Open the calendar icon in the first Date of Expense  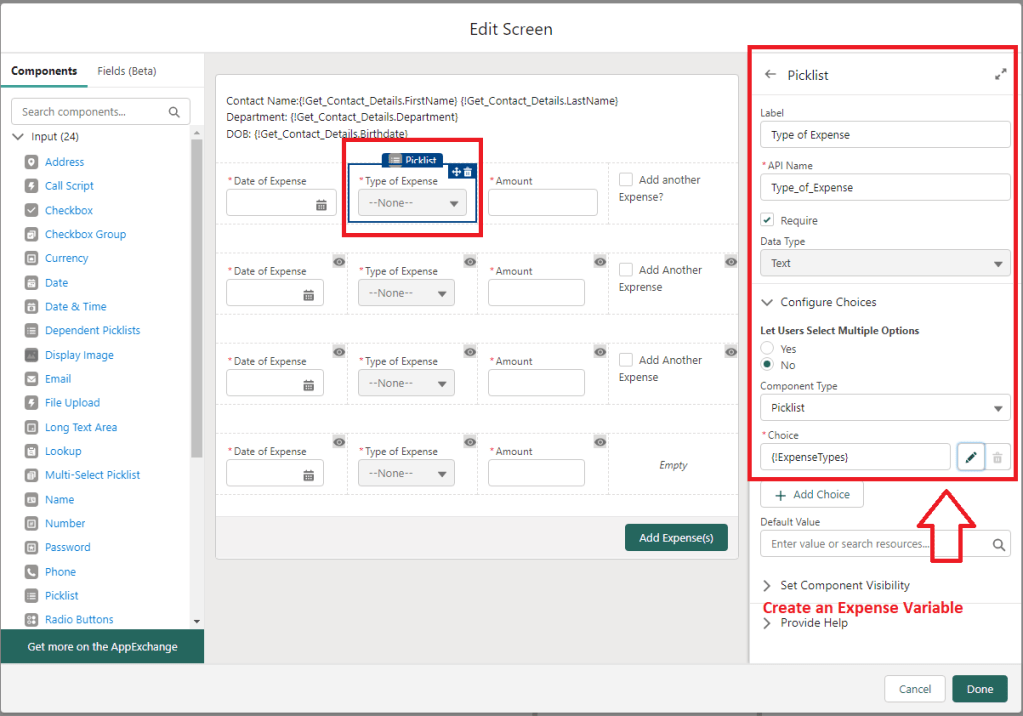(322, 204)
